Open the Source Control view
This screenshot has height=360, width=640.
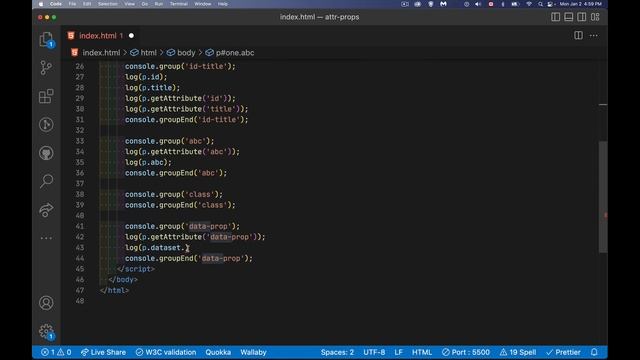pos(46,68)
